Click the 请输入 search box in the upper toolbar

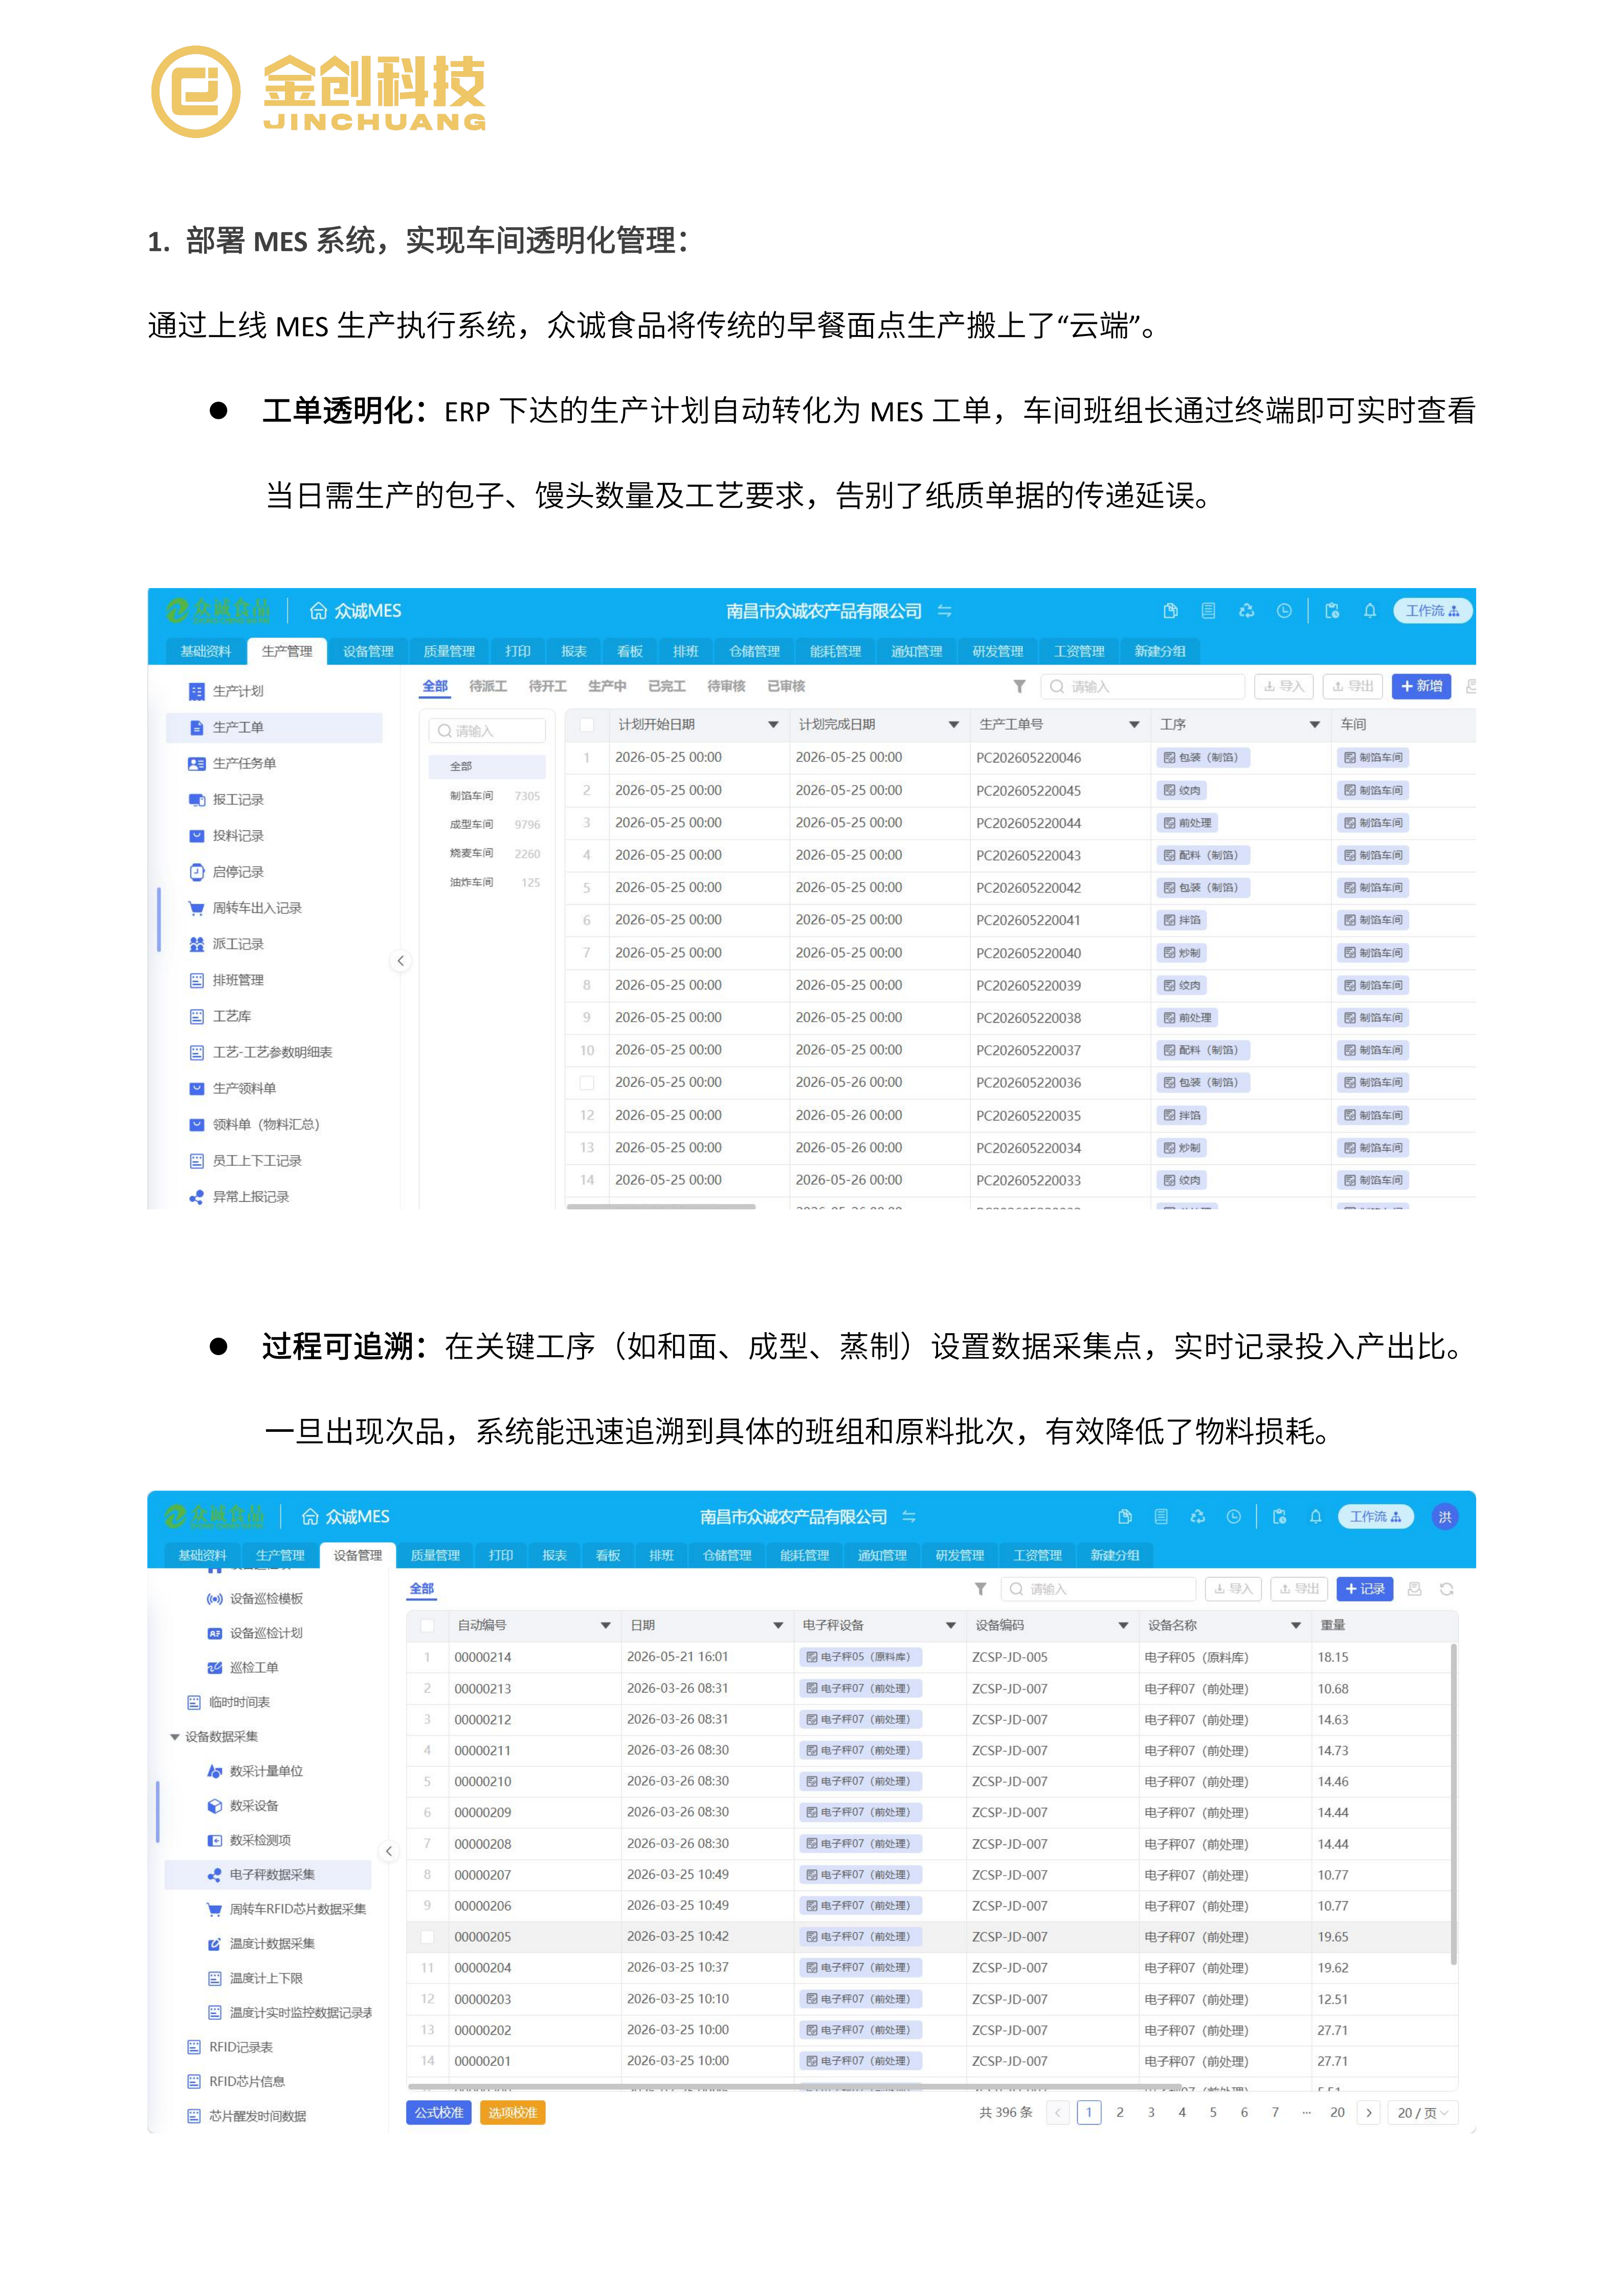point(1144,686)
